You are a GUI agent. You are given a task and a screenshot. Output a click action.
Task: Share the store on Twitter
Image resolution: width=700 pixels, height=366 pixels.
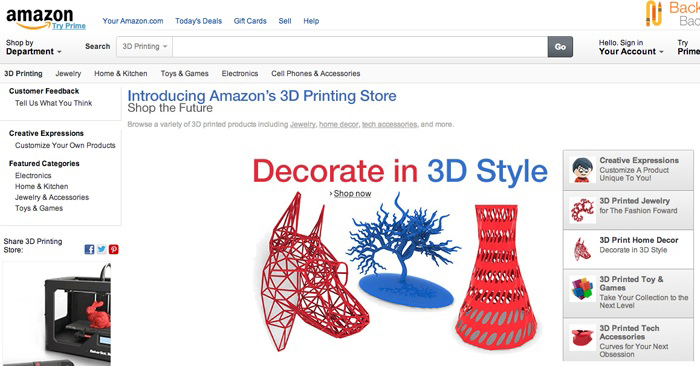coord(102,250)
